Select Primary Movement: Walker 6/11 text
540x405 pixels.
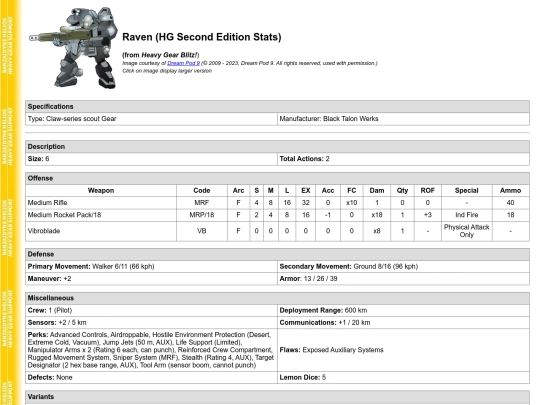click(91, 267)
